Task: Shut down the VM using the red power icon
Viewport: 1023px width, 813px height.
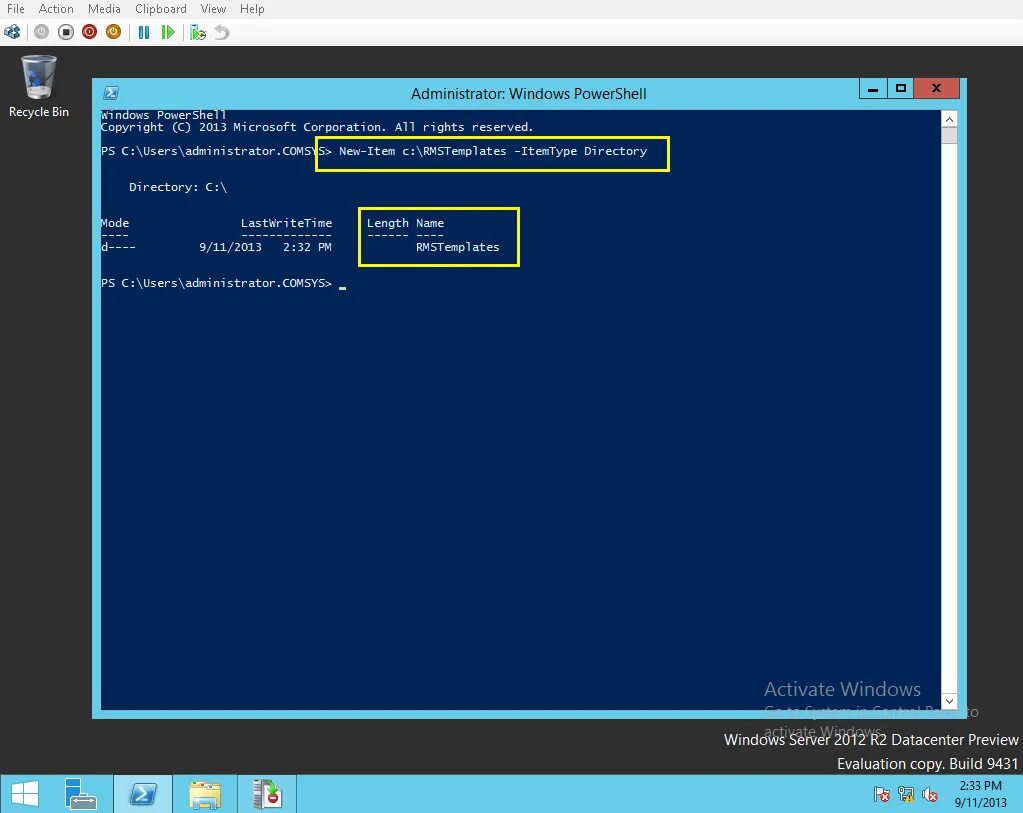Action: (89, 32)
